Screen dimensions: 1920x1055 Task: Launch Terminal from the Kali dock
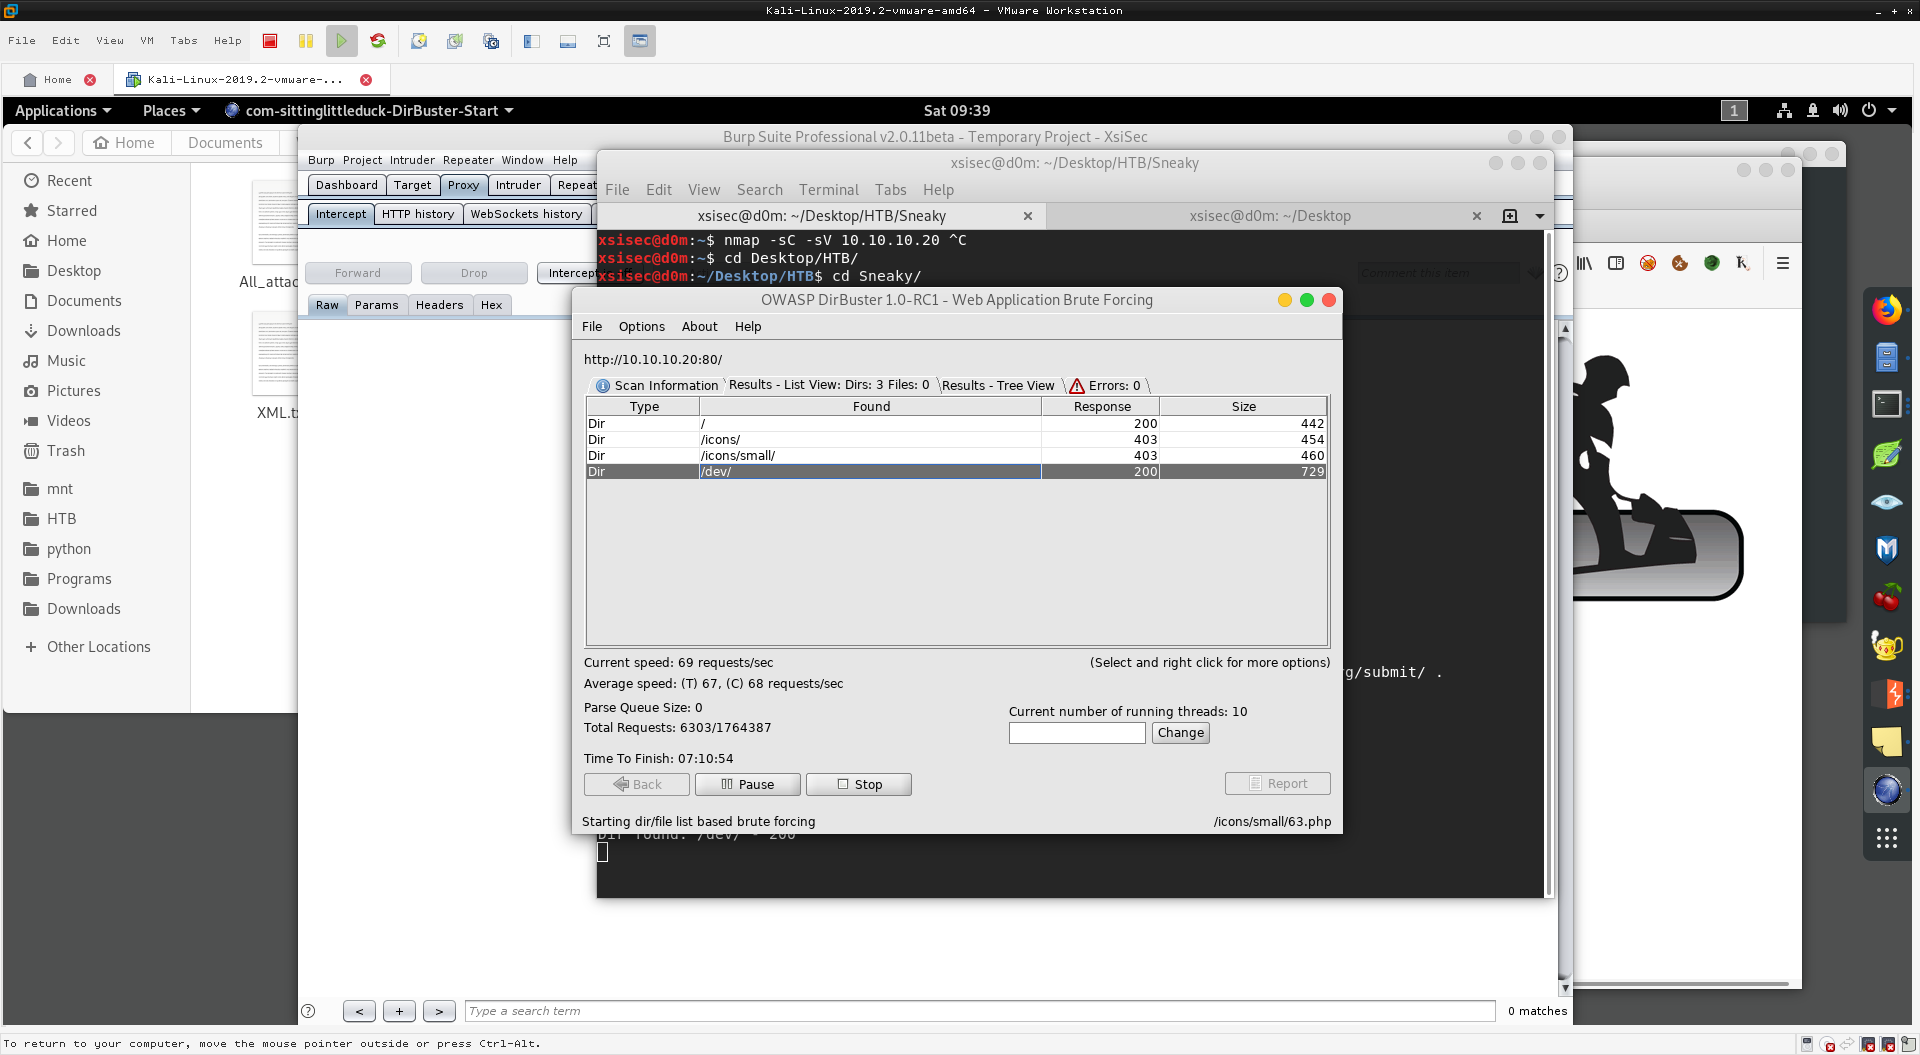[1887, 404]
